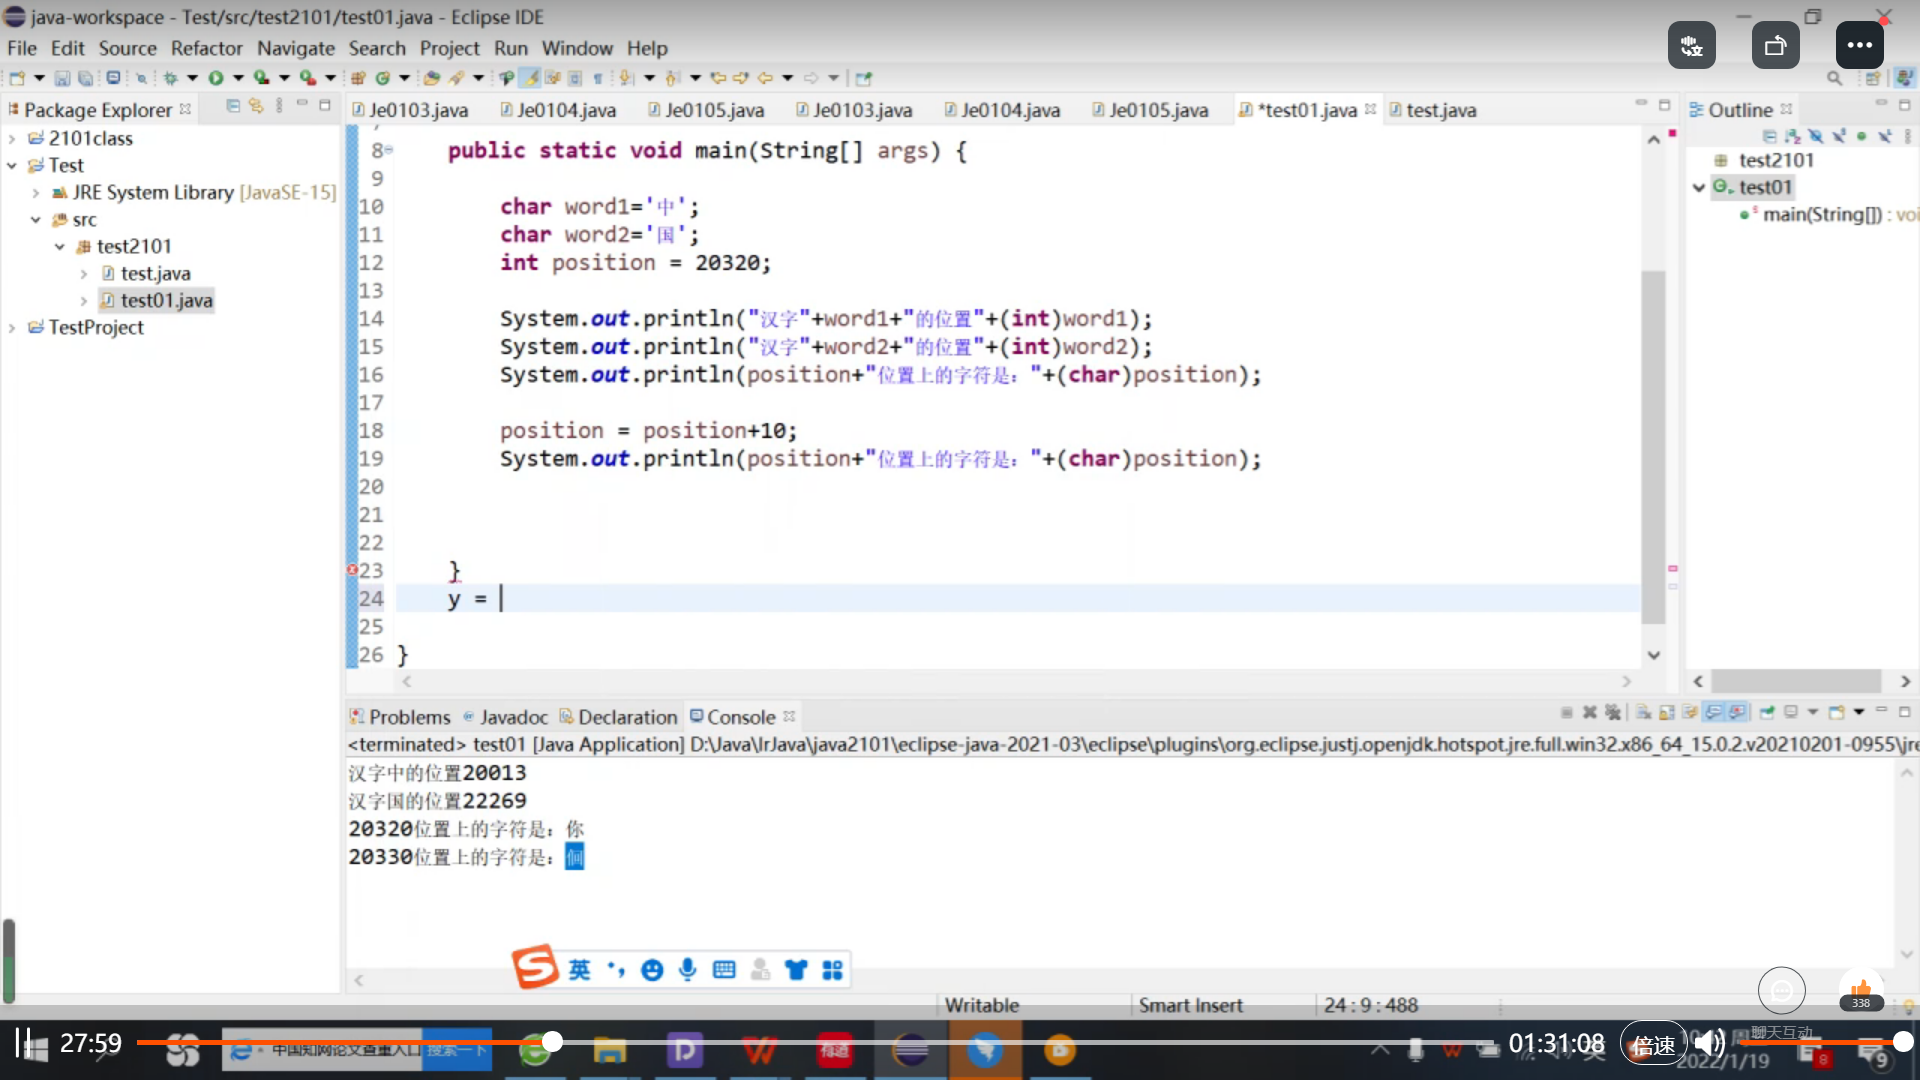The height and width of the screenshot is (1080, 1920).
Task: Click Clear Console icon
Action: [x=1643, y=712]
